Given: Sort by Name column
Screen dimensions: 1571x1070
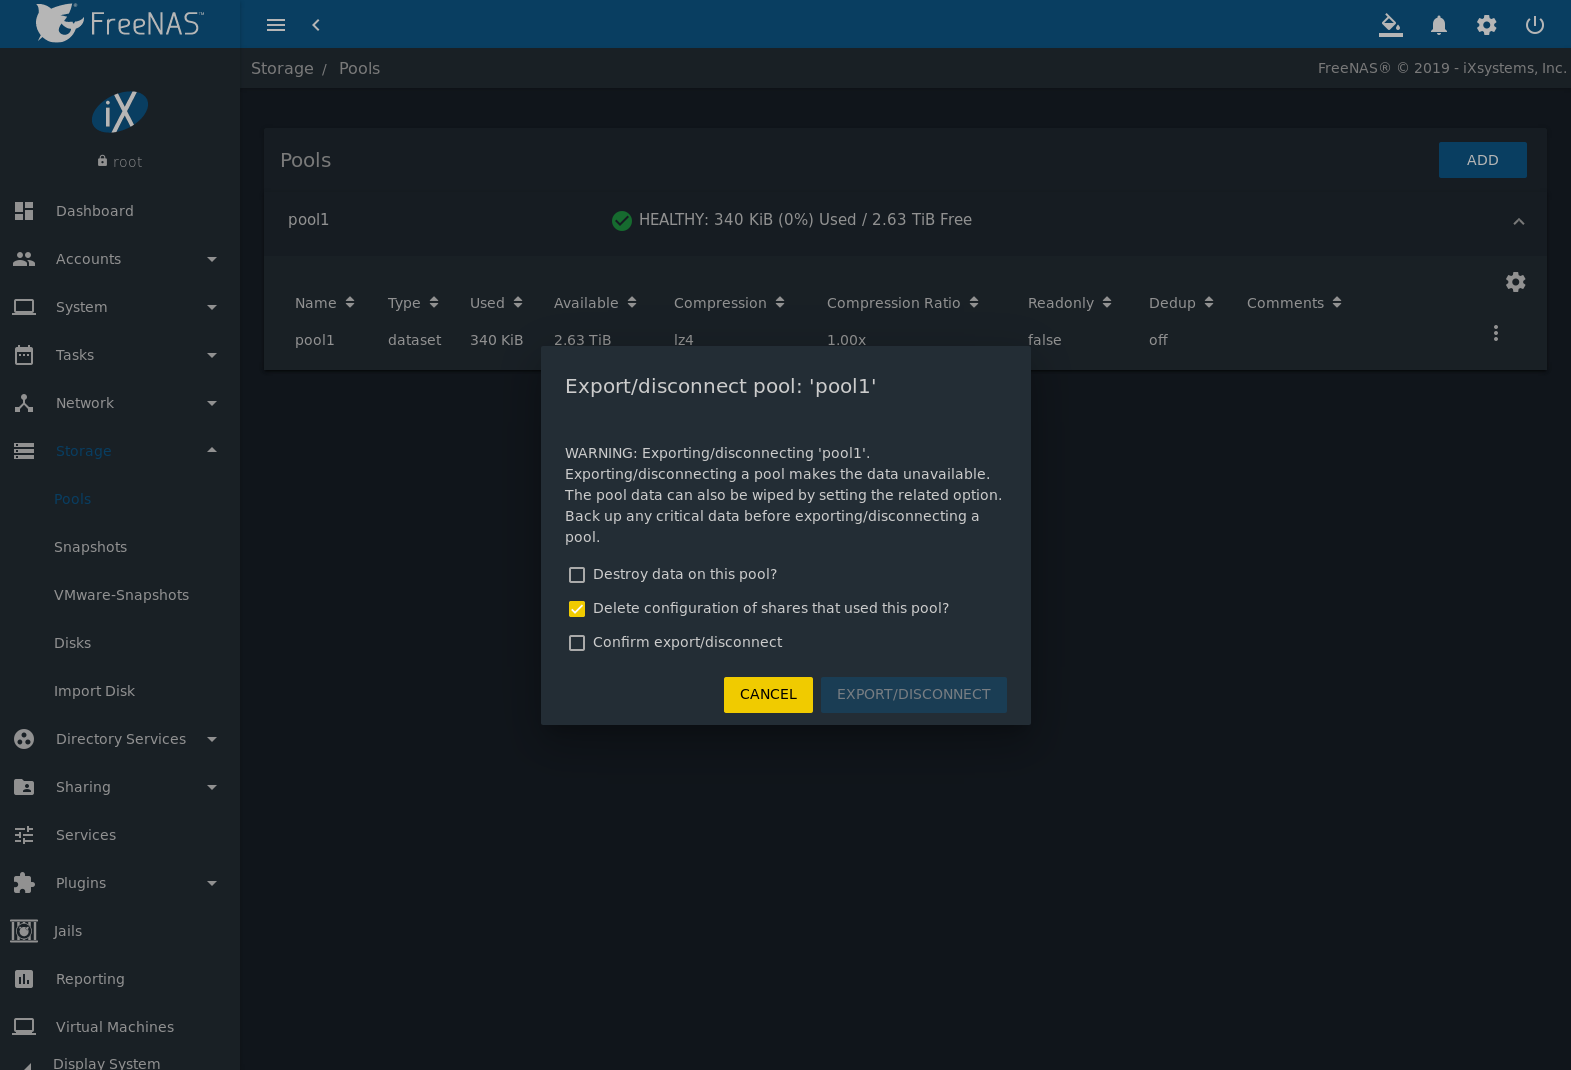Looking at the screenshot, I should [x=325, y=303].
